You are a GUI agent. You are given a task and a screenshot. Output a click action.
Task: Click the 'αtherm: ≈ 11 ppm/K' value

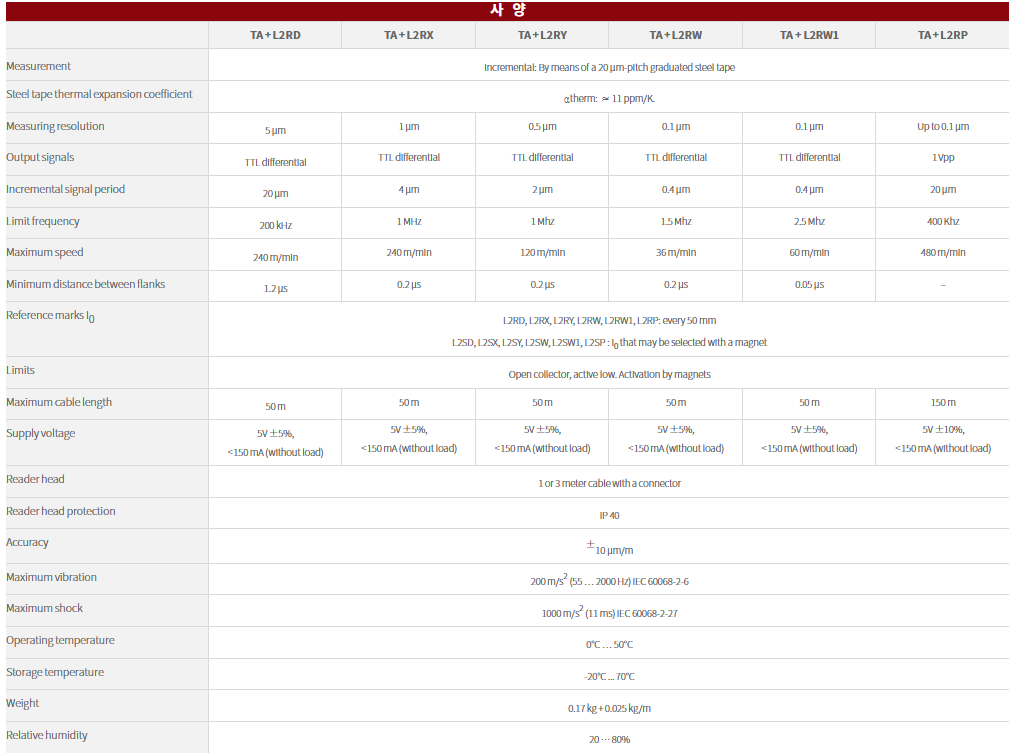pyautogui.click(x=609, y=98)
